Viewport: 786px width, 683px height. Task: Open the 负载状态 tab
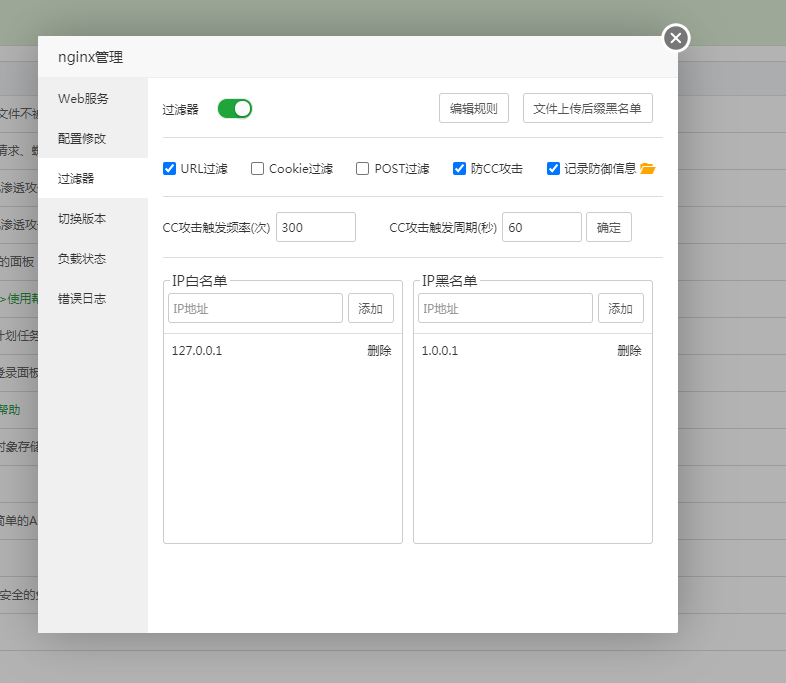pyautogui.click(x=93, y=259)
